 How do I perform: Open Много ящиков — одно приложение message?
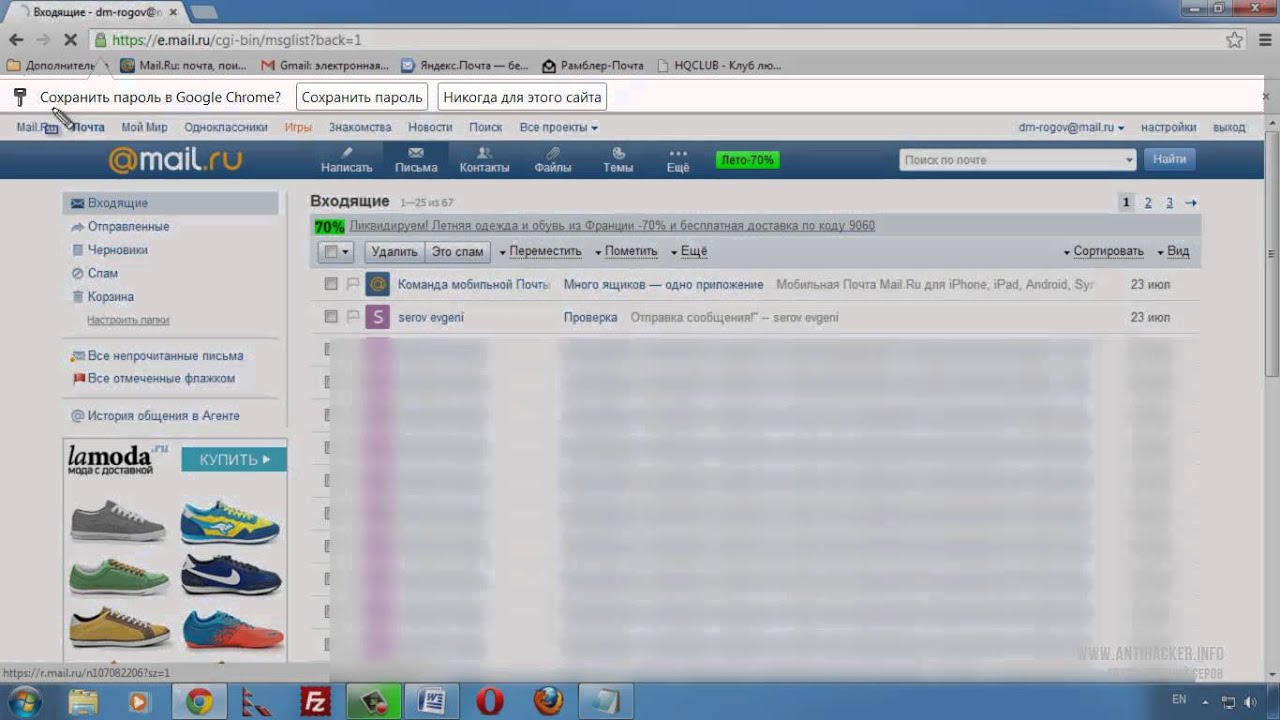(663, 285)
